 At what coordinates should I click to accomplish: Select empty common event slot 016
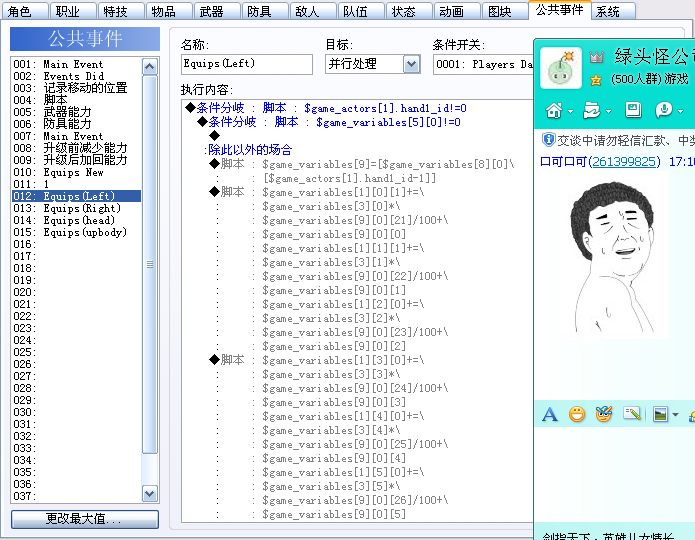tap(76, 244)
